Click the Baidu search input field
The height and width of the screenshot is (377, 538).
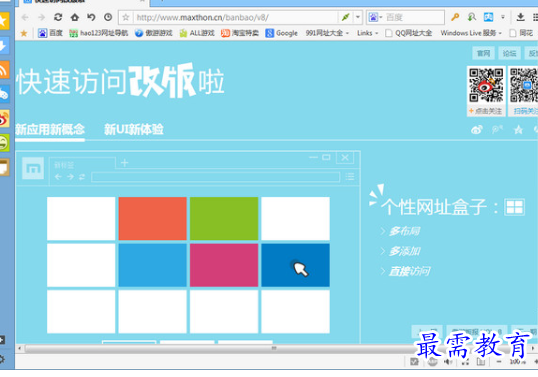[414, 17]
